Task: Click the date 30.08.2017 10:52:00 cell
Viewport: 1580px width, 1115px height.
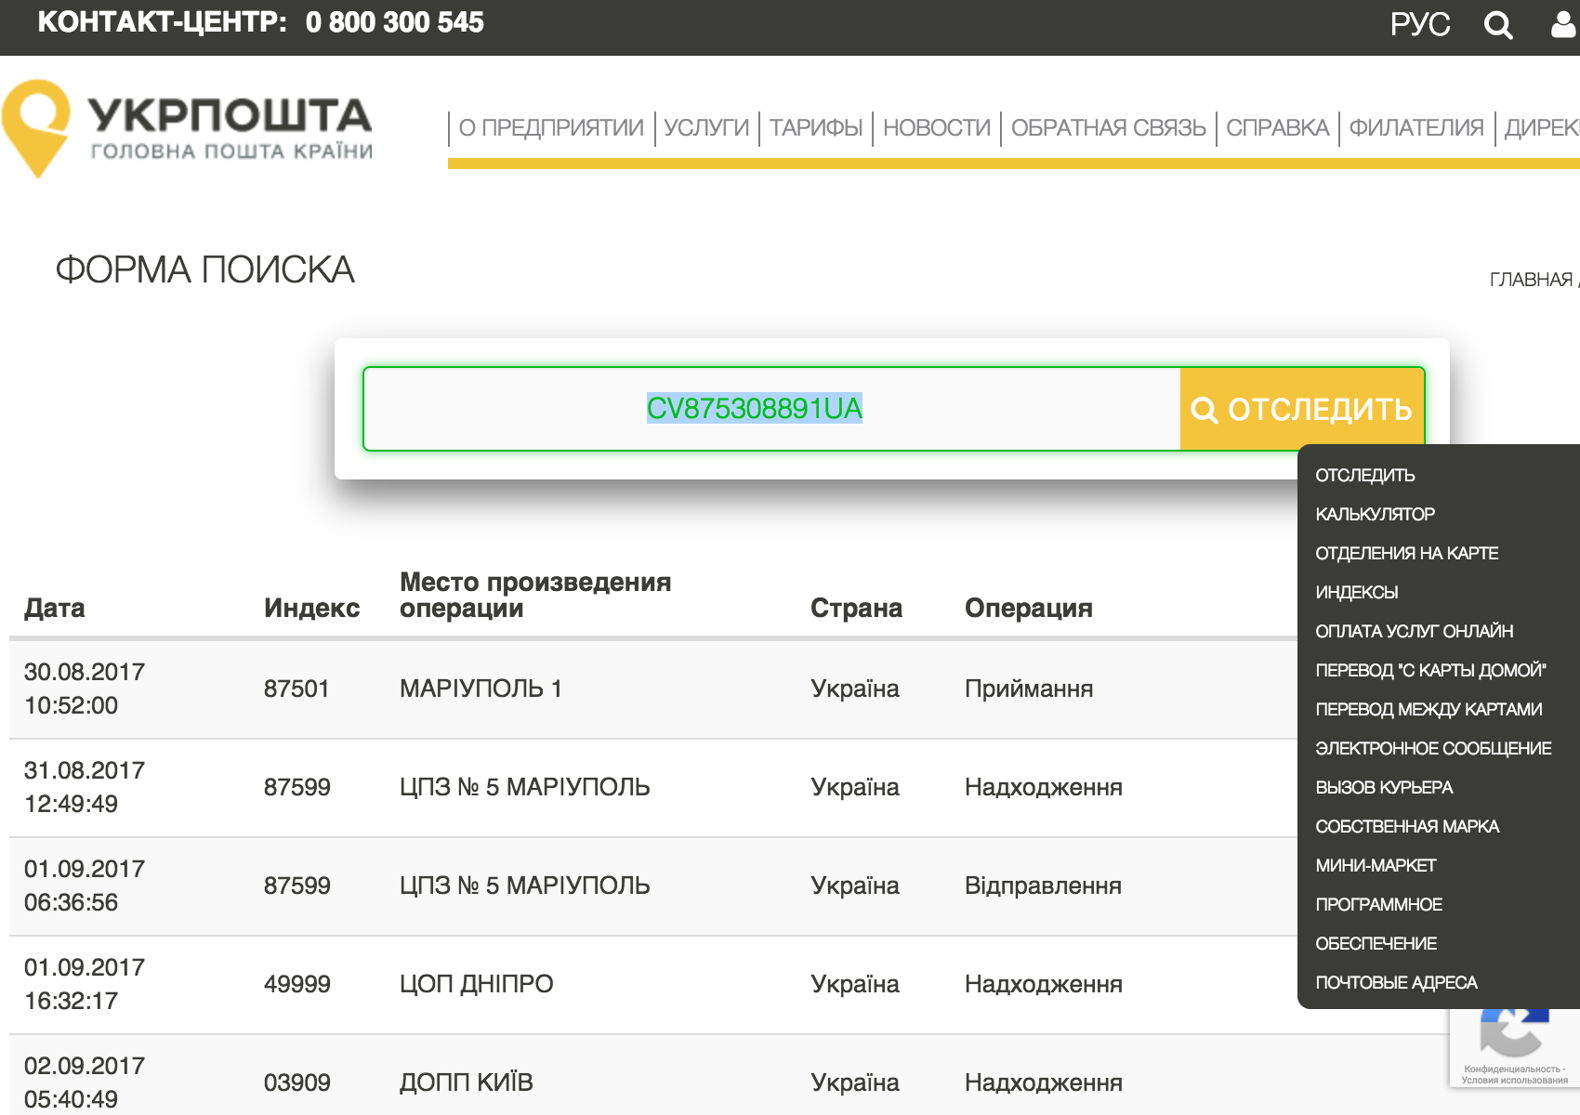Action: (84, 688)
